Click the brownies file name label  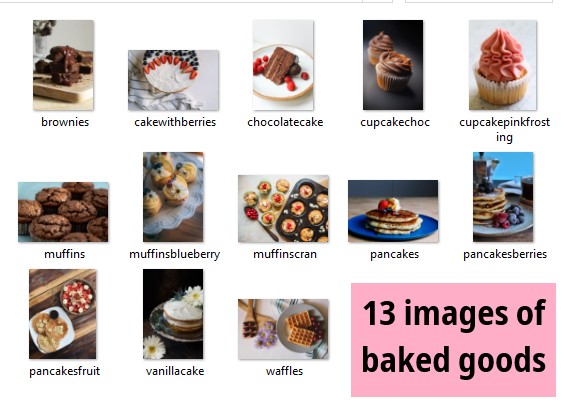pos(65,122)
